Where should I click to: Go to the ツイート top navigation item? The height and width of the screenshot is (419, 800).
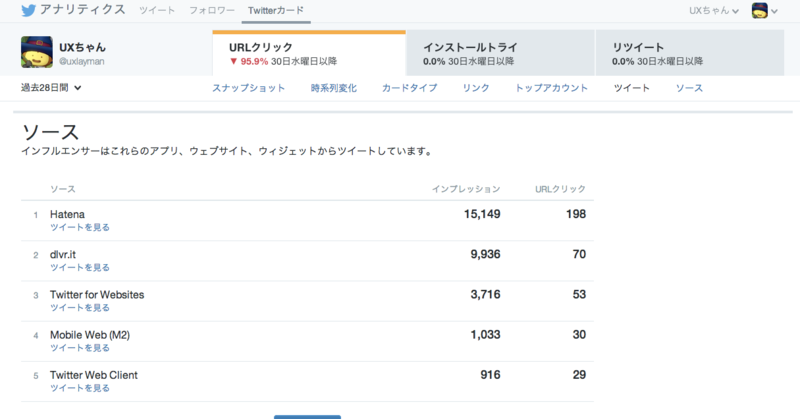click(x=157, y=10)
